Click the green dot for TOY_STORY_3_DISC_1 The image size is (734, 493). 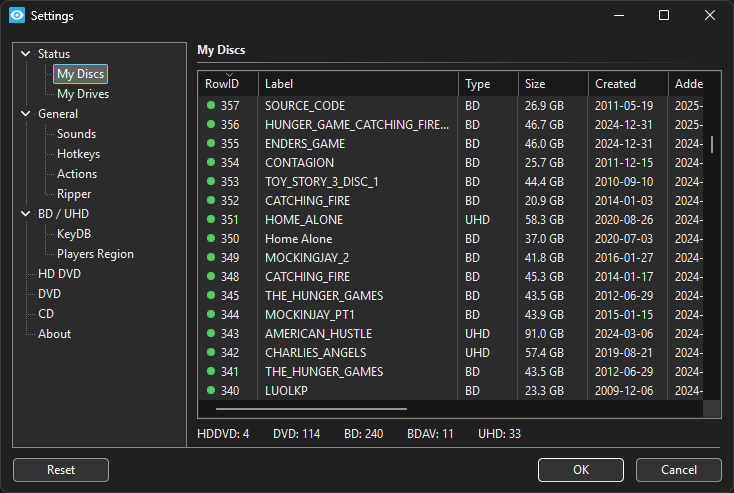pos(211,181)
